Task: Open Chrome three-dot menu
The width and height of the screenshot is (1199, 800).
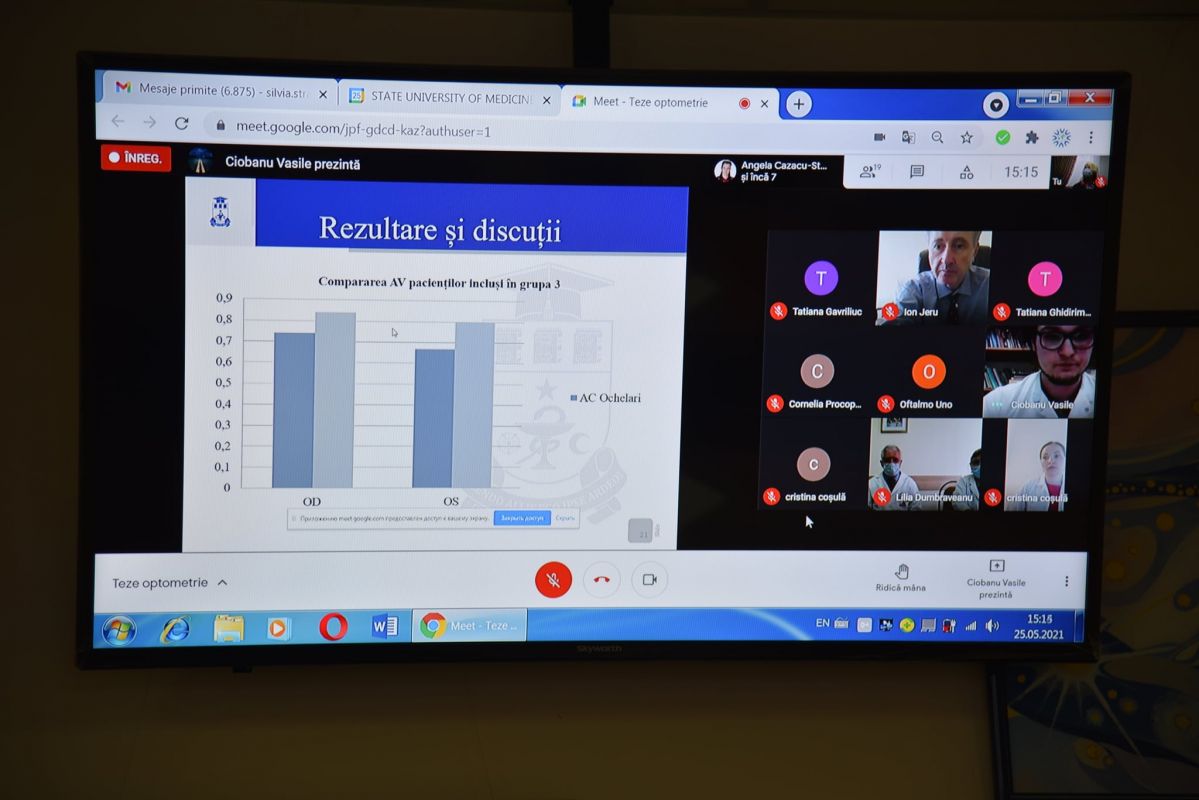Action: pos(1091,137)
